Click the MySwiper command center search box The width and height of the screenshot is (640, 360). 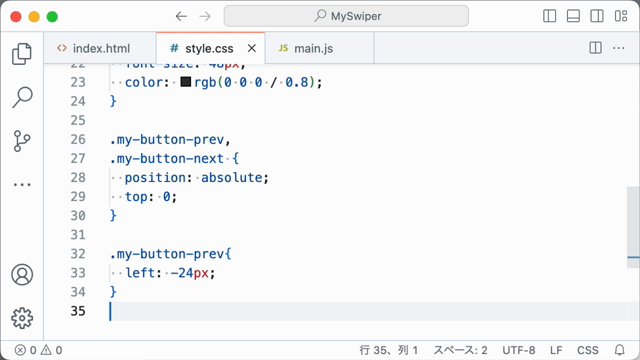(x=346, y=16)
